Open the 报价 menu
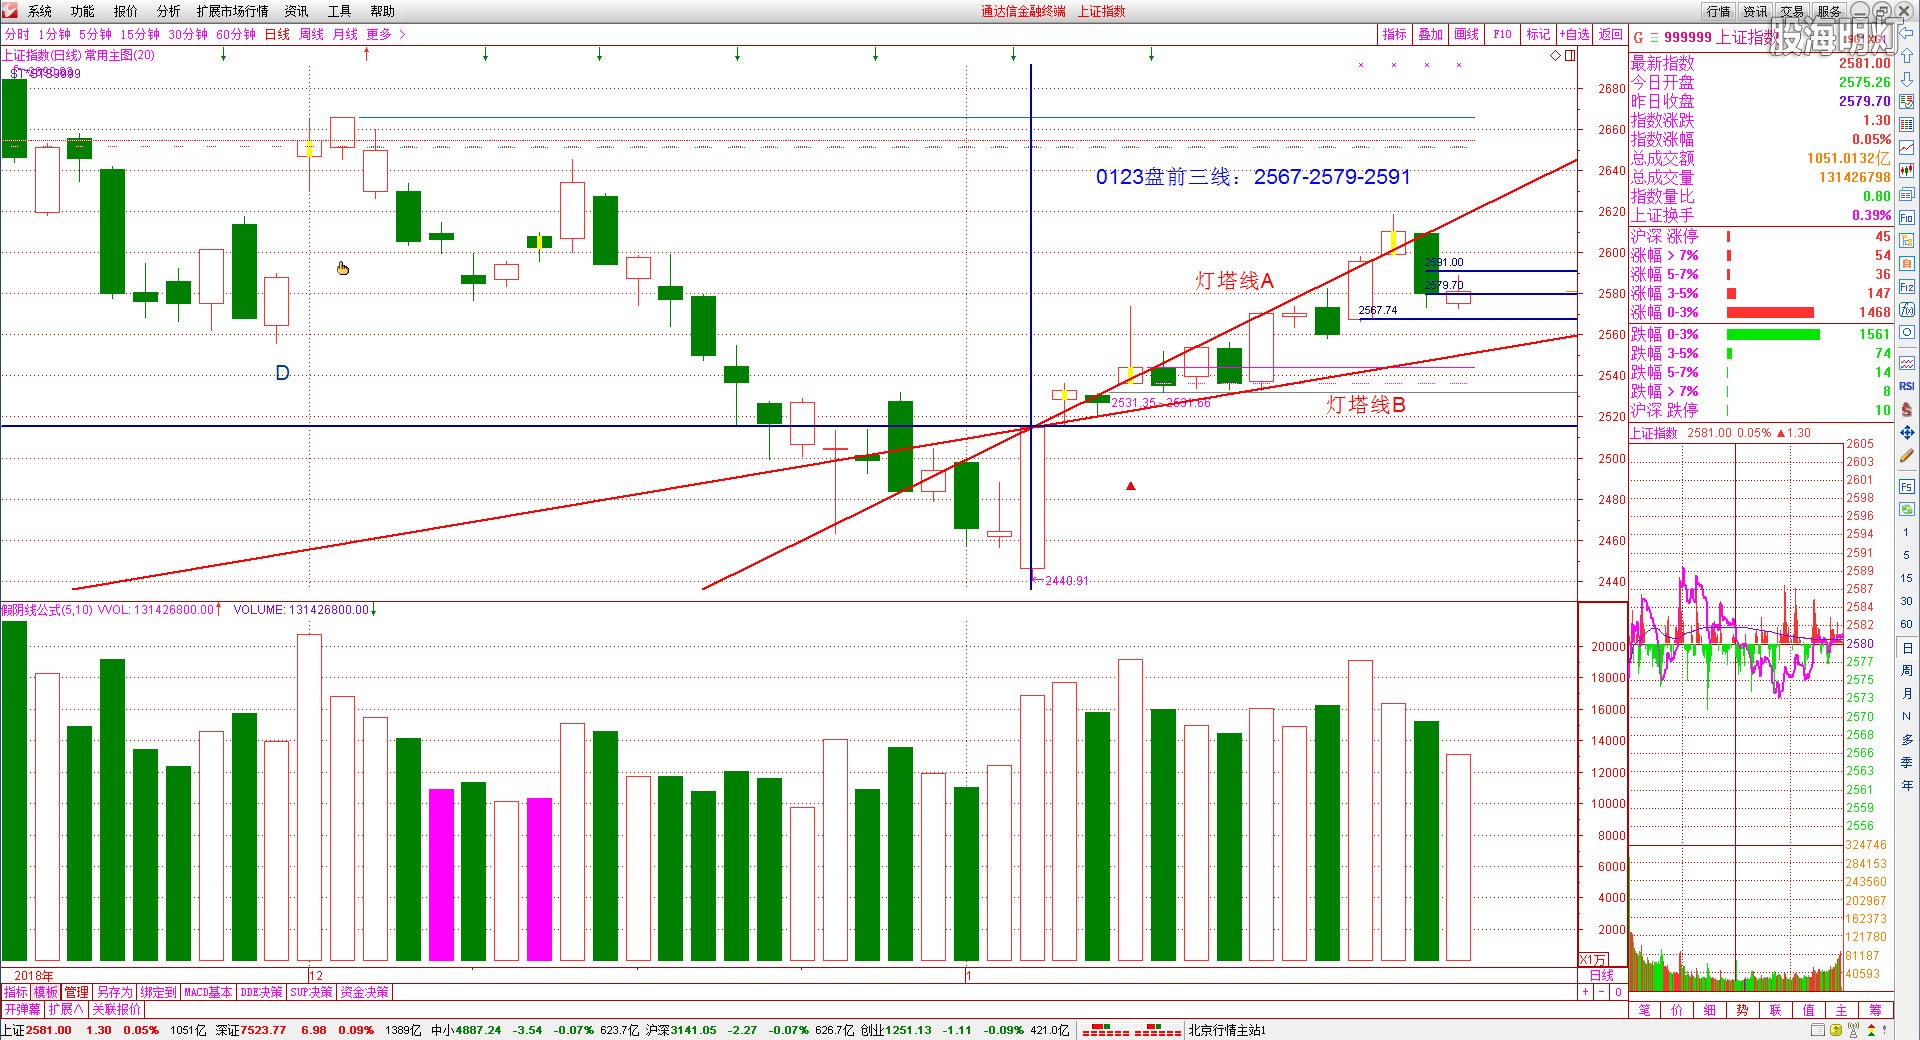 pyautogui.click(x=126, y=11)
